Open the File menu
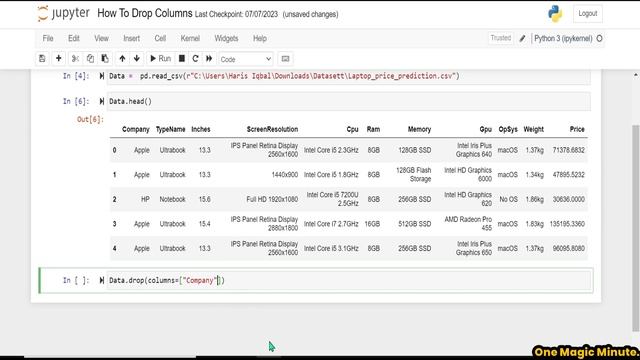The width and height of the screenshot is (640, 360). [48, 38]
